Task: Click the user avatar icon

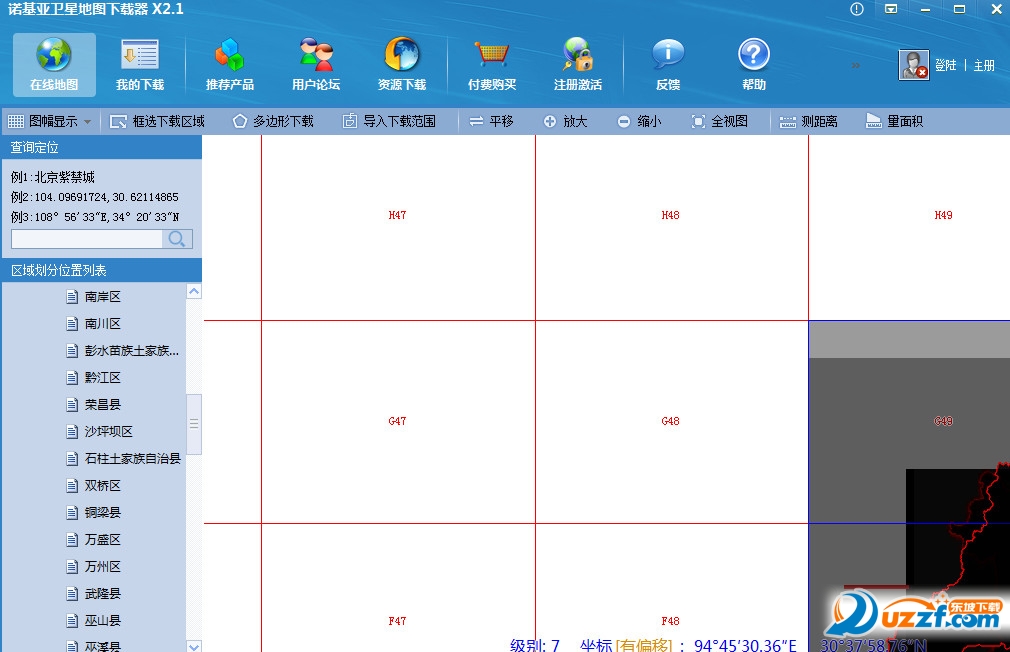Action: coord(913,65)
